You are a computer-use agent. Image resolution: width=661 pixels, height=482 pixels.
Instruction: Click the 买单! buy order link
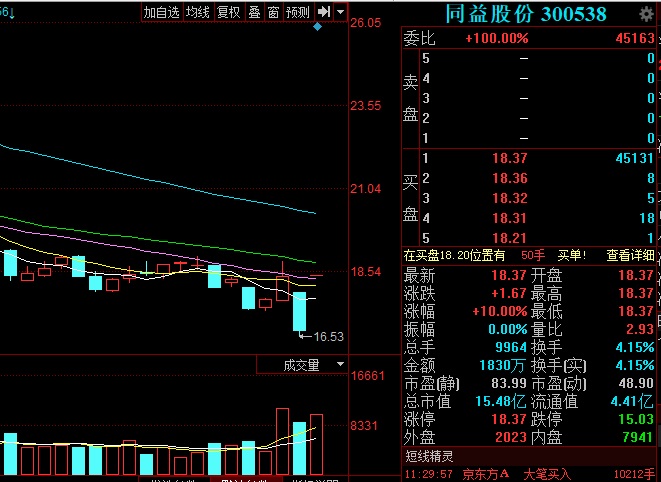[x=573, y=255]
